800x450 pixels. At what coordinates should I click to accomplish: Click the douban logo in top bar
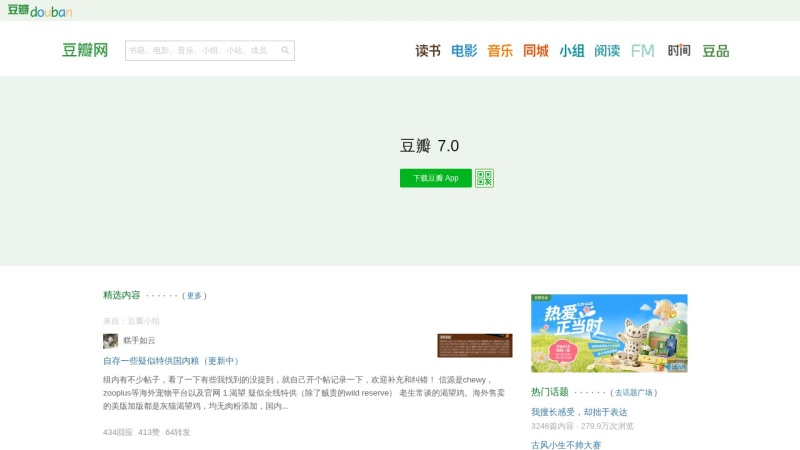click(40, 10)
